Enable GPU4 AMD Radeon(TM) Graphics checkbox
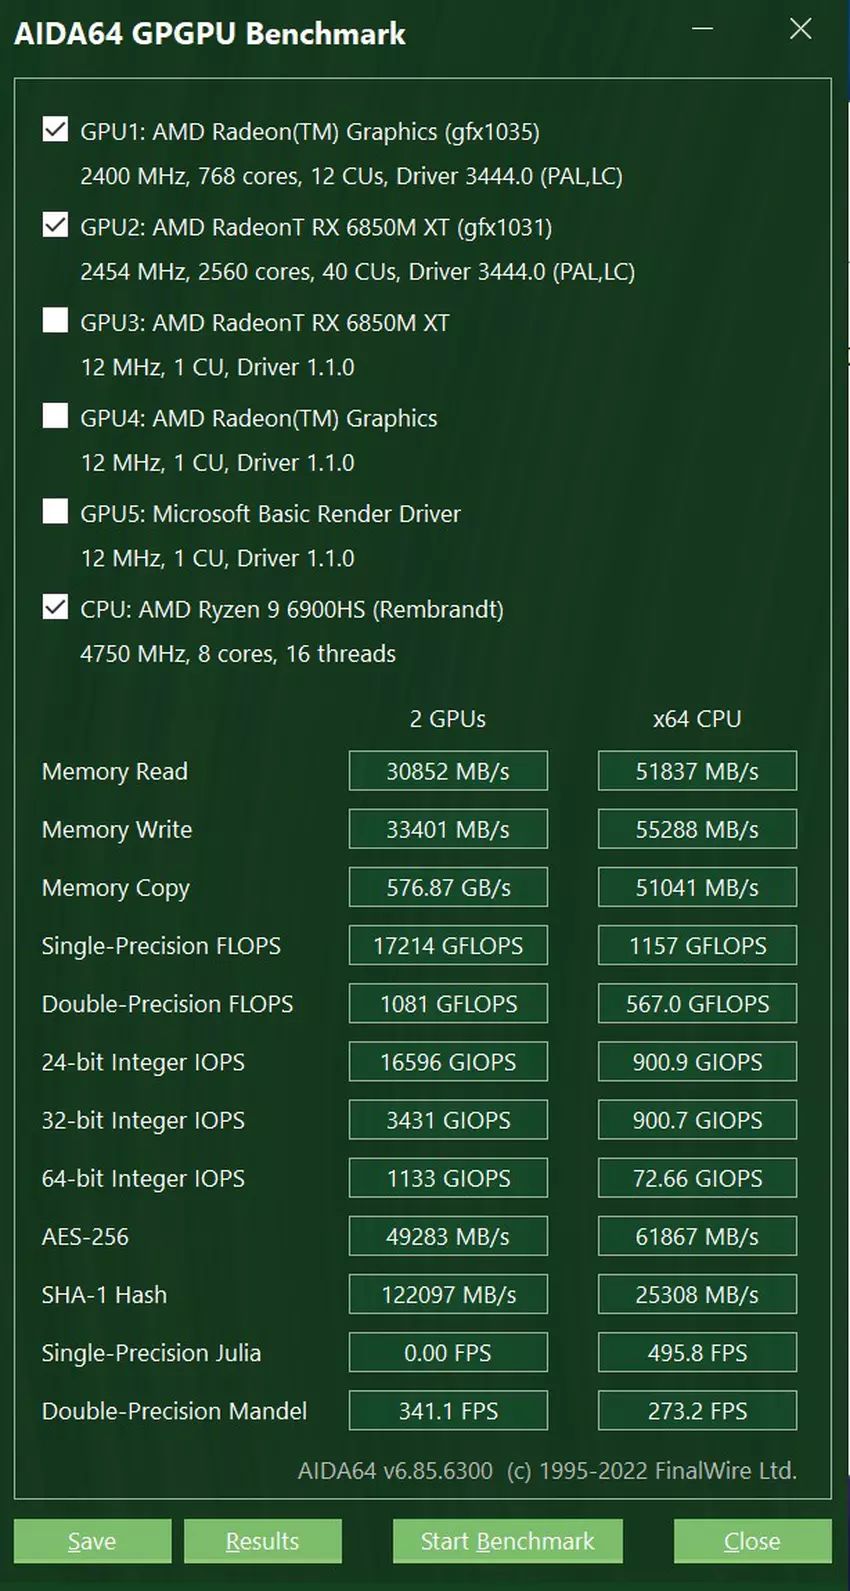The image size is (850, 1591). [56, 416]
